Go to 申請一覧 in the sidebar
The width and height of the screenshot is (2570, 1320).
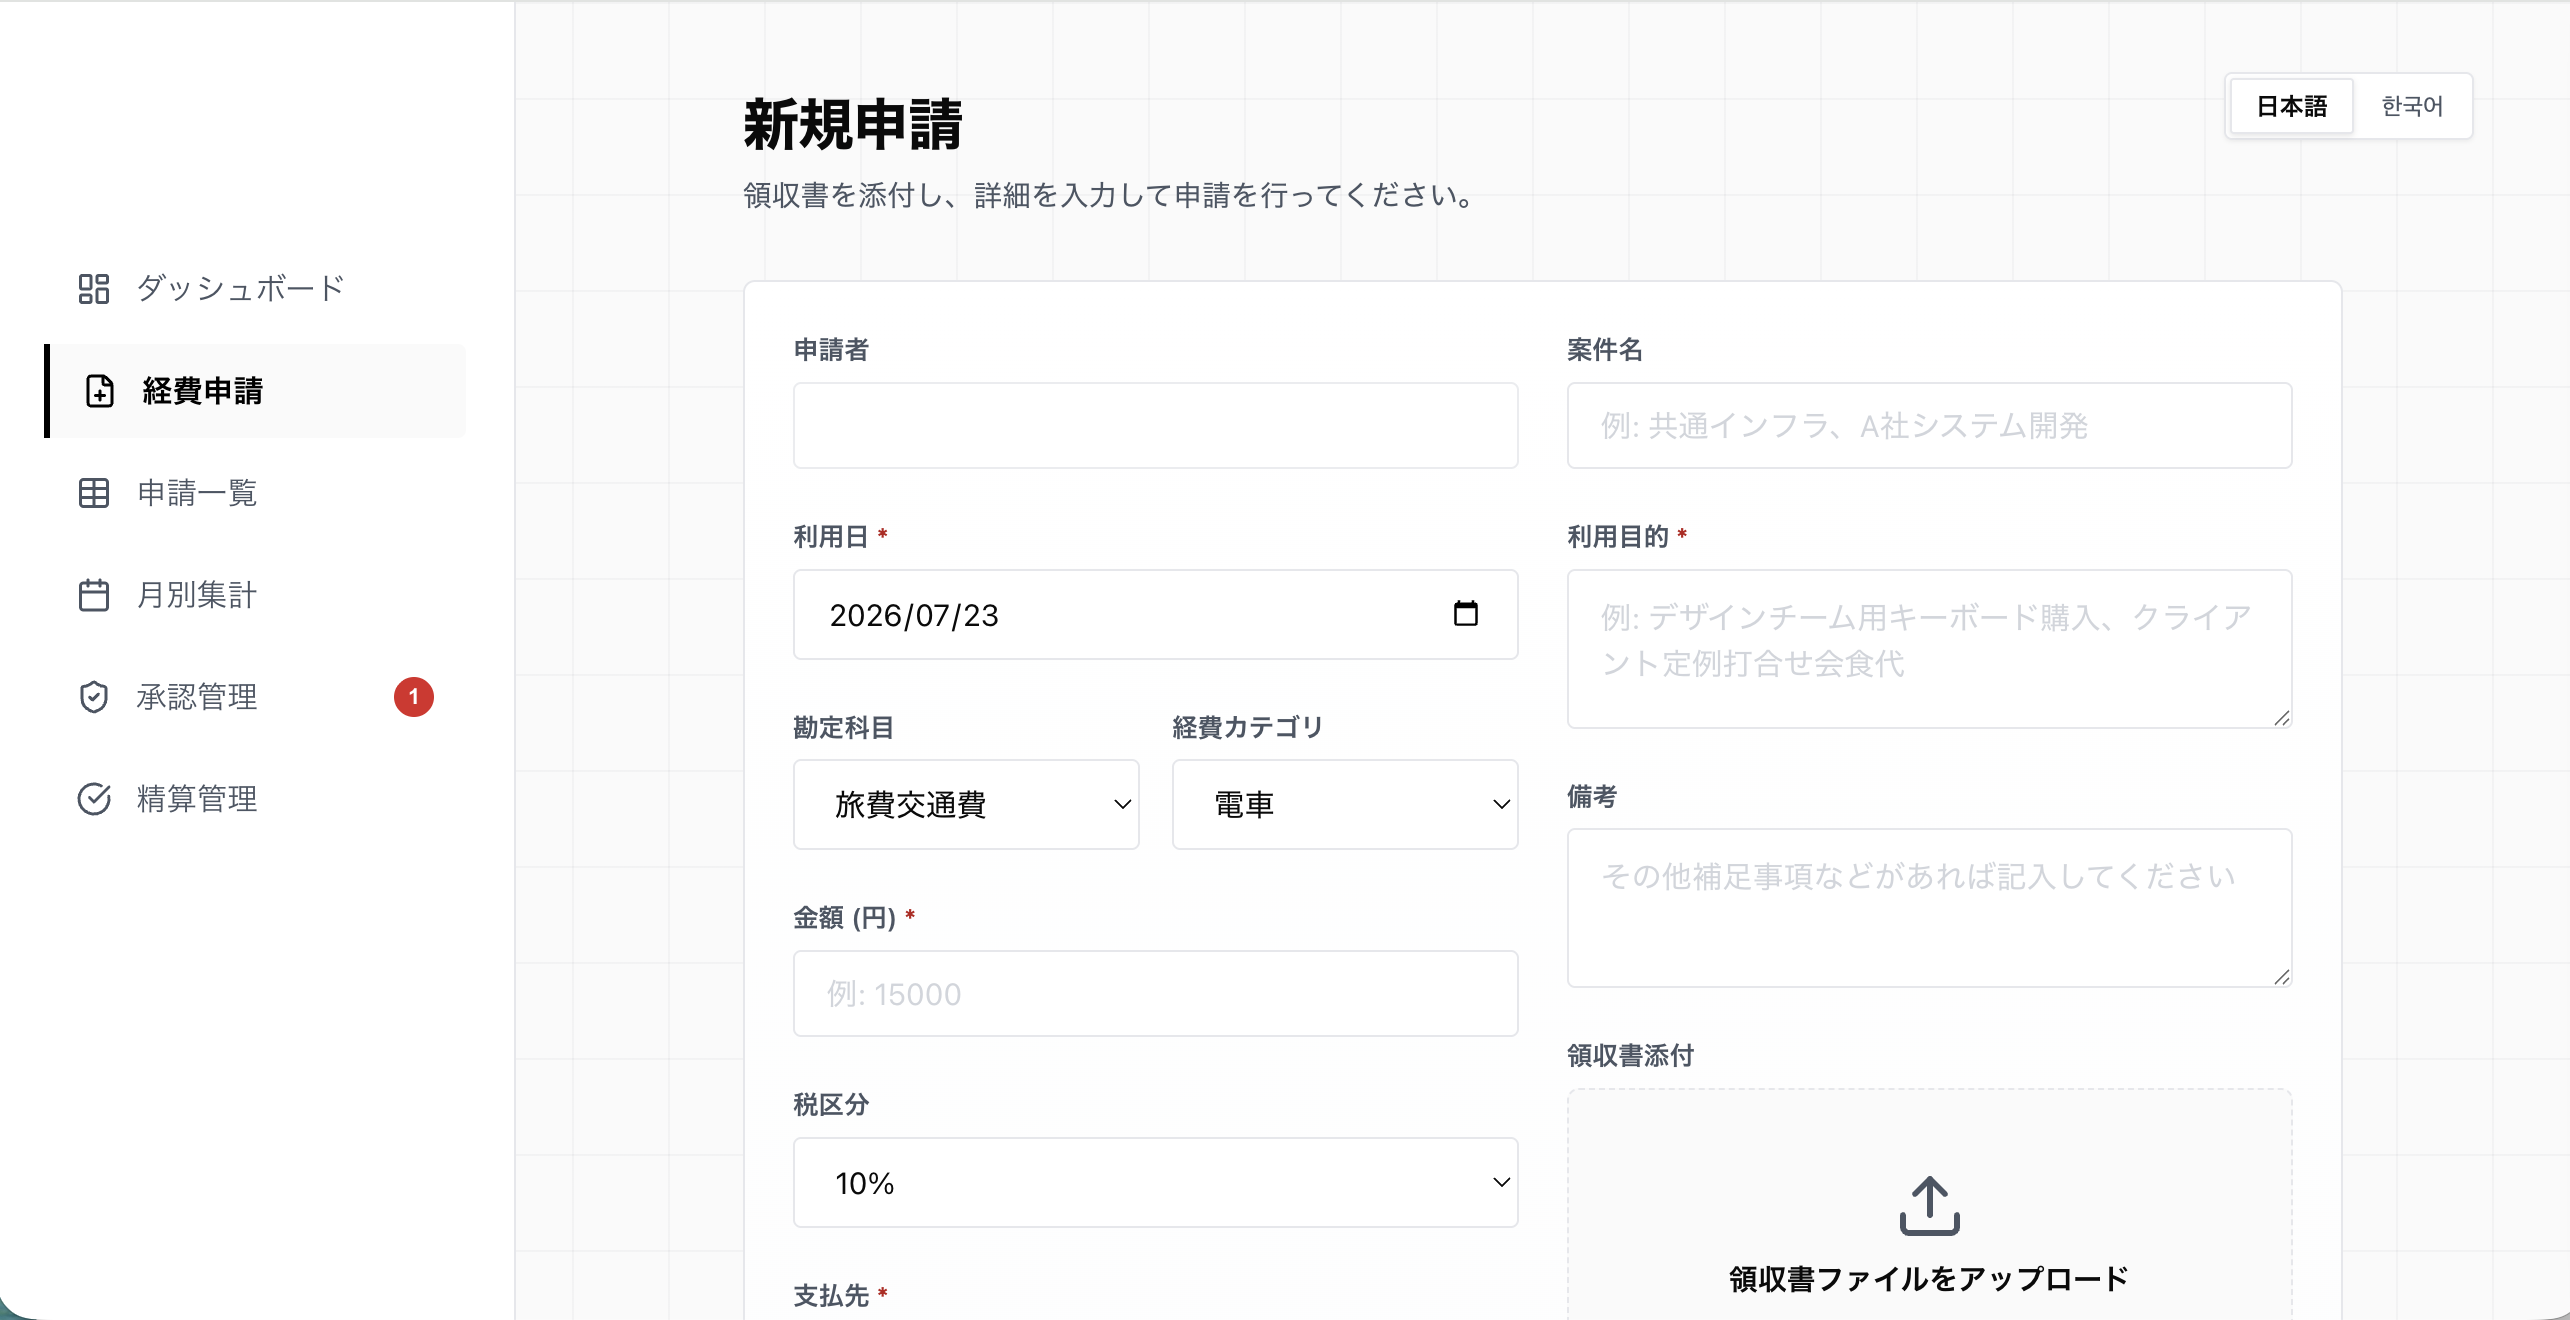tap(256, 493)
